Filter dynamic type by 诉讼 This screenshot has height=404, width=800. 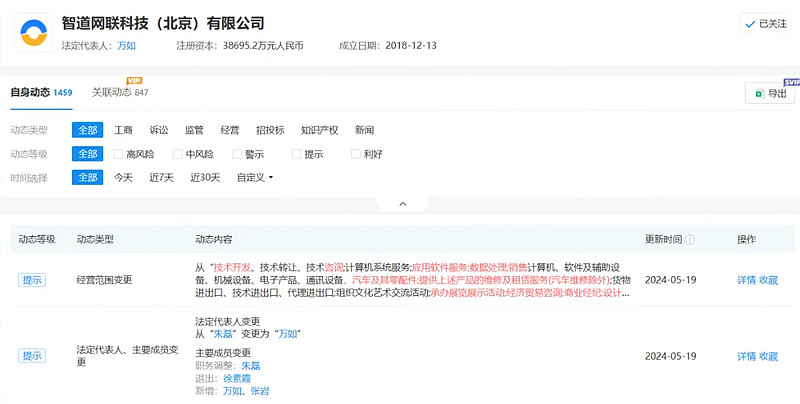159,130
